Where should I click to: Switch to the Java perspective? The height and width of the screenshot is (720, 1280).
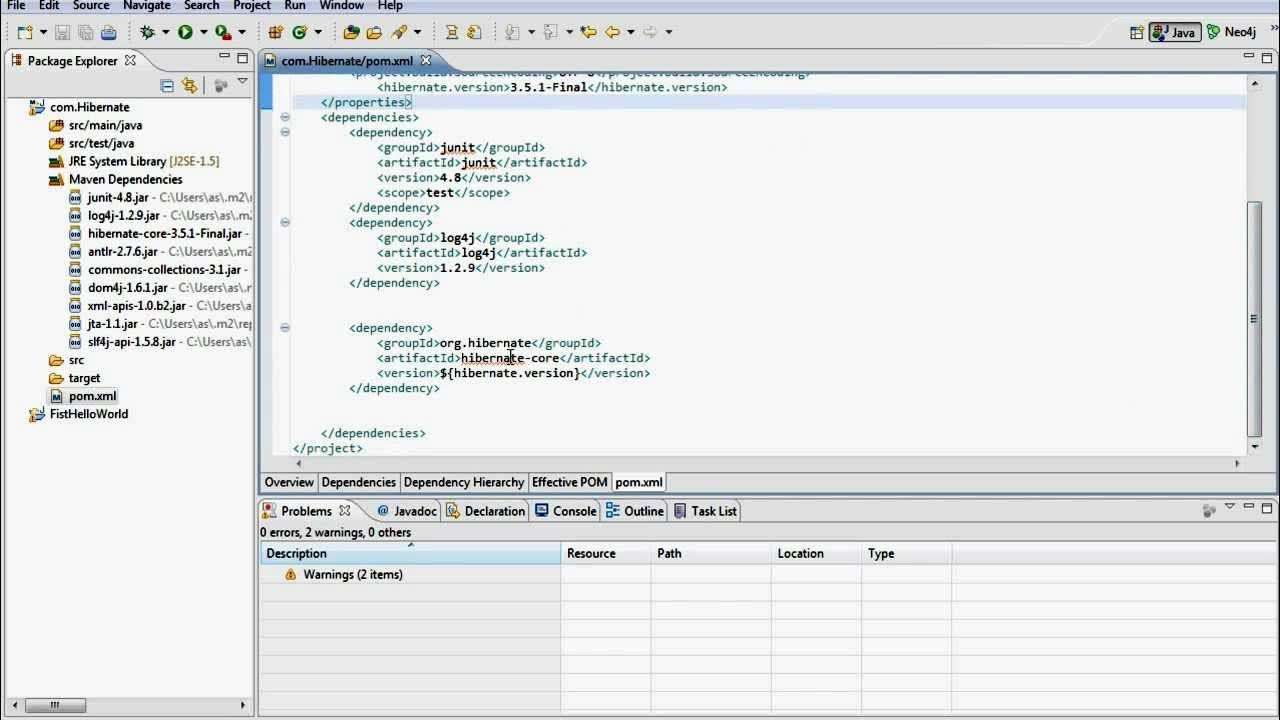1174,32
